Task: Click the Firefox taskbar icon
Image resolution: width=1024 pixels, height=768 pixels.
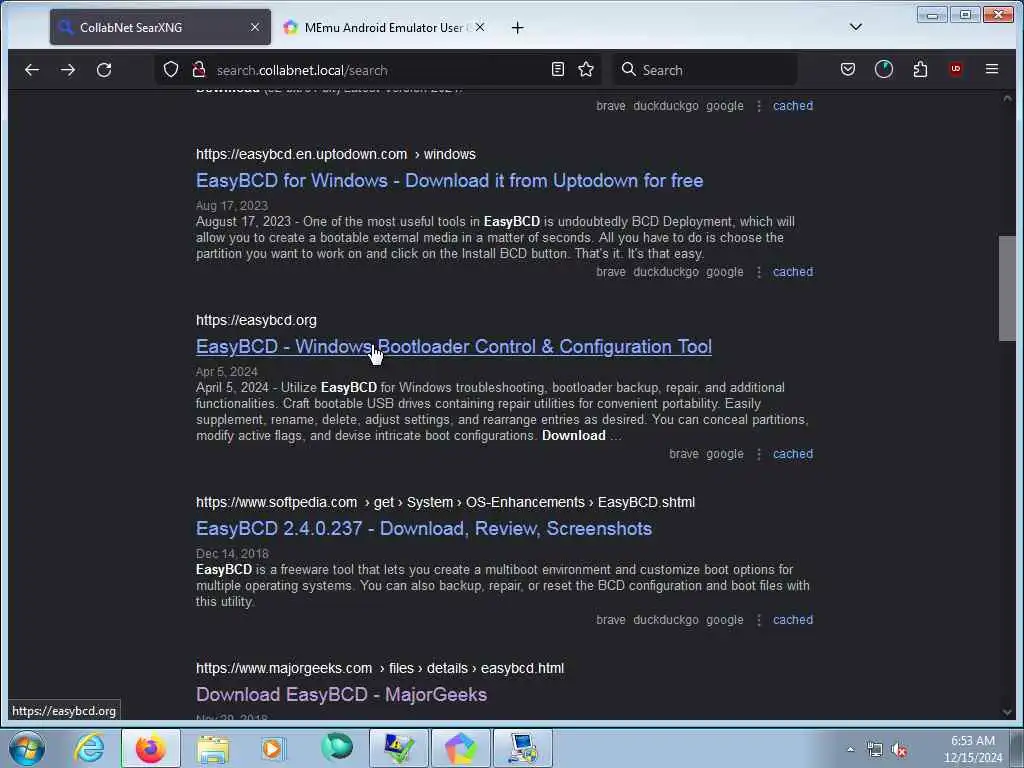Action: tap(150, 748)
